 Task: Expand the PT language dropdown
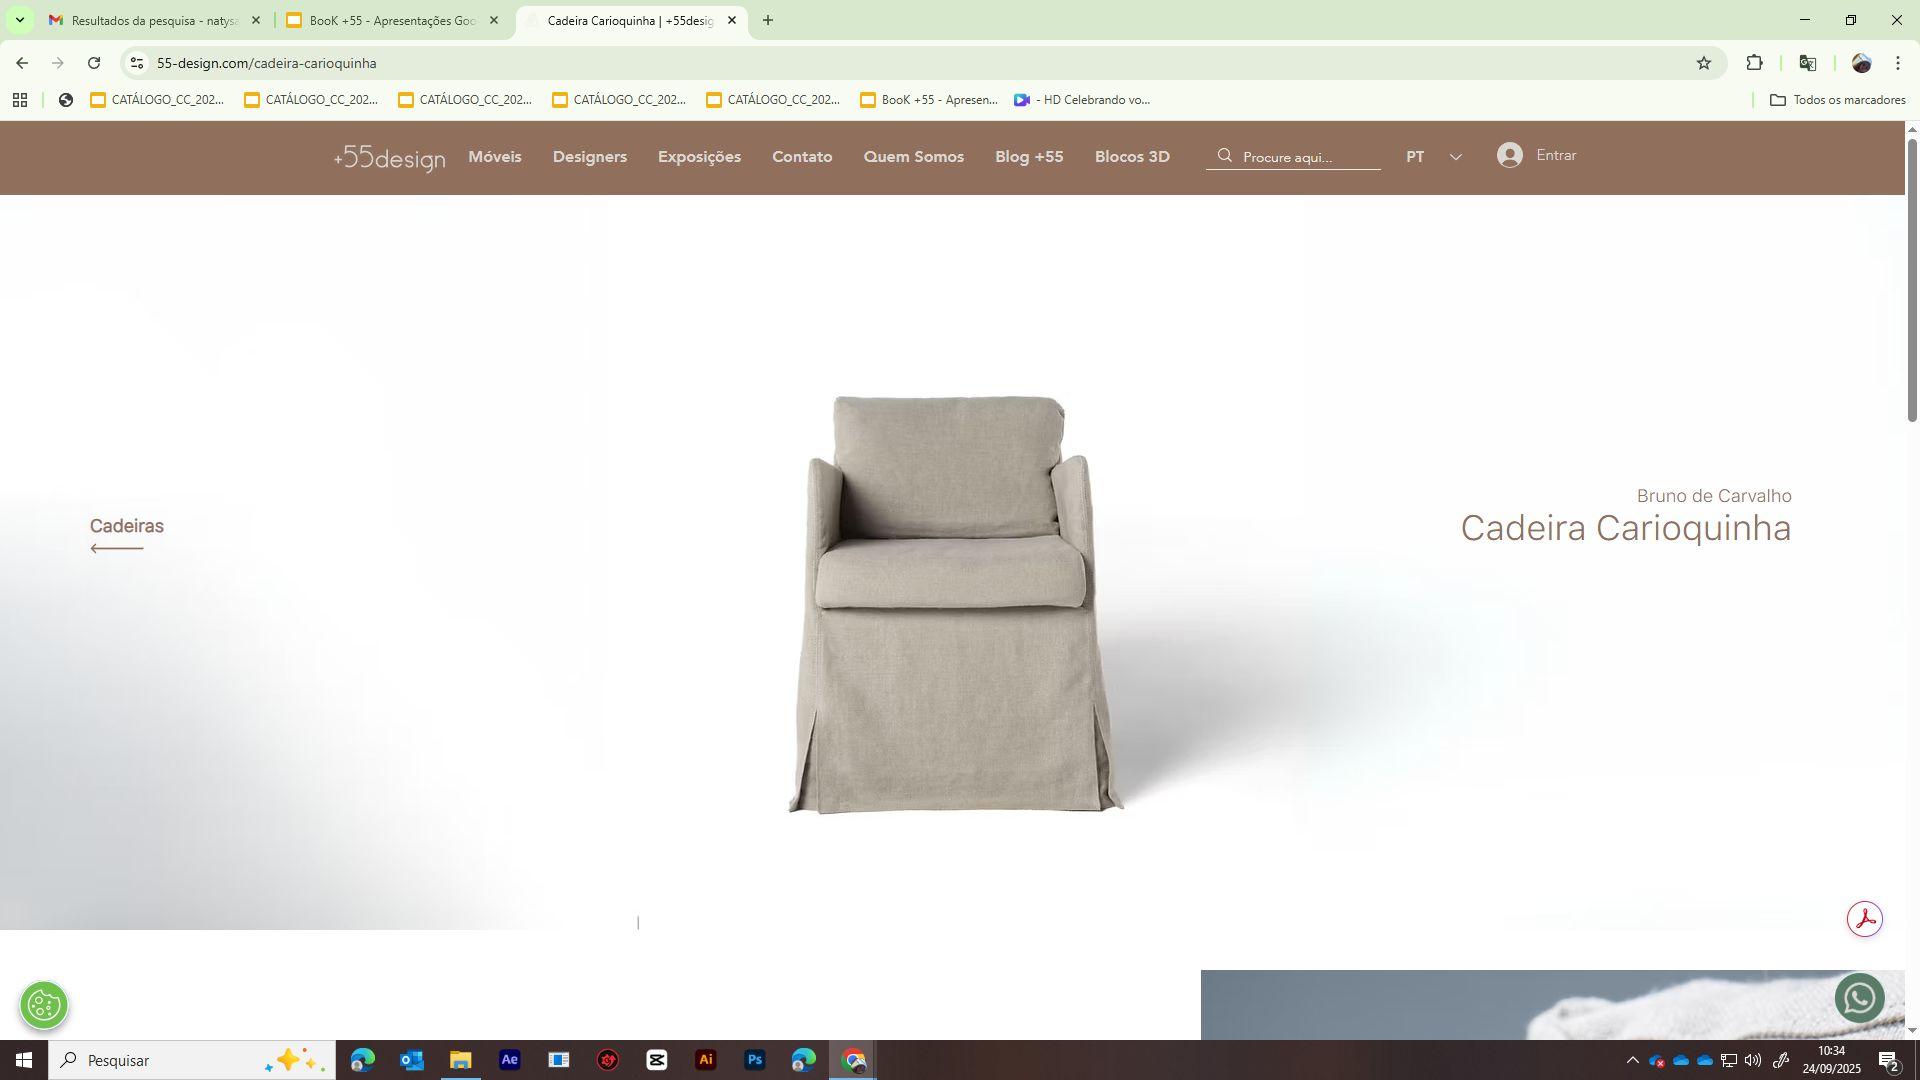pos(1455,157)
